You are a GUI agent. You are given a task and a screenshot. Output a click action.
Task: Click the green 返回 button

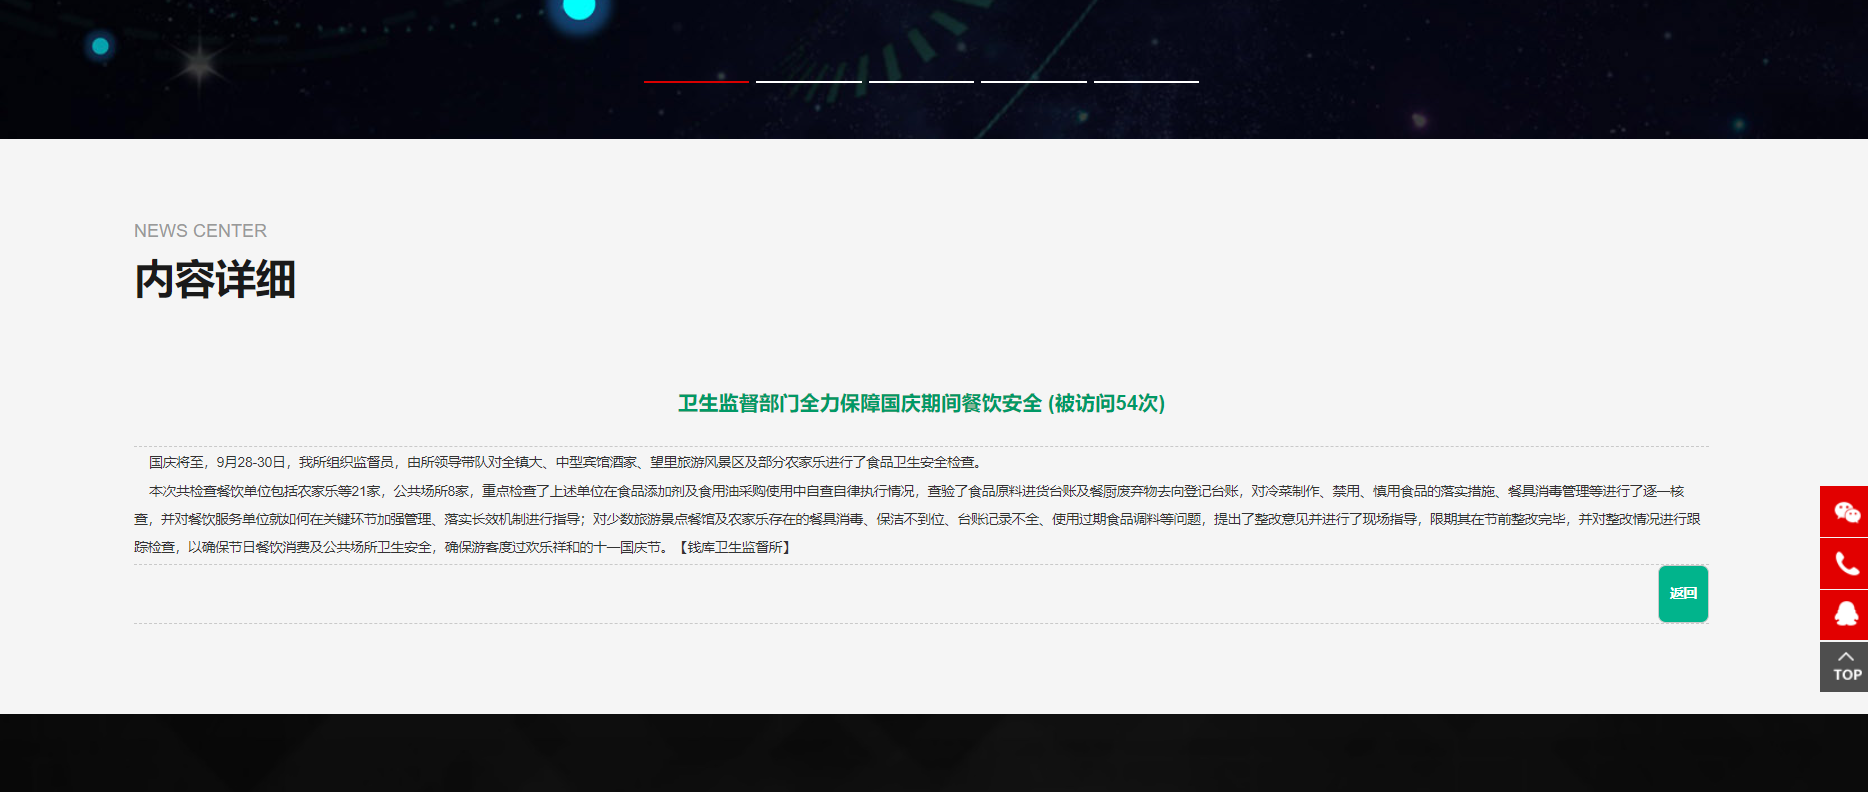click(1683, 594)
